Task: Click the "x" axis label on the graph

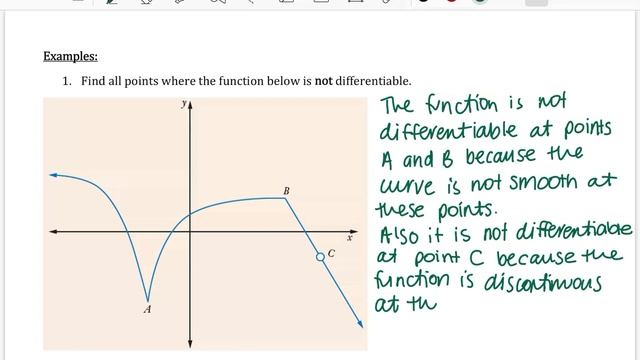Action: point(350,238)
